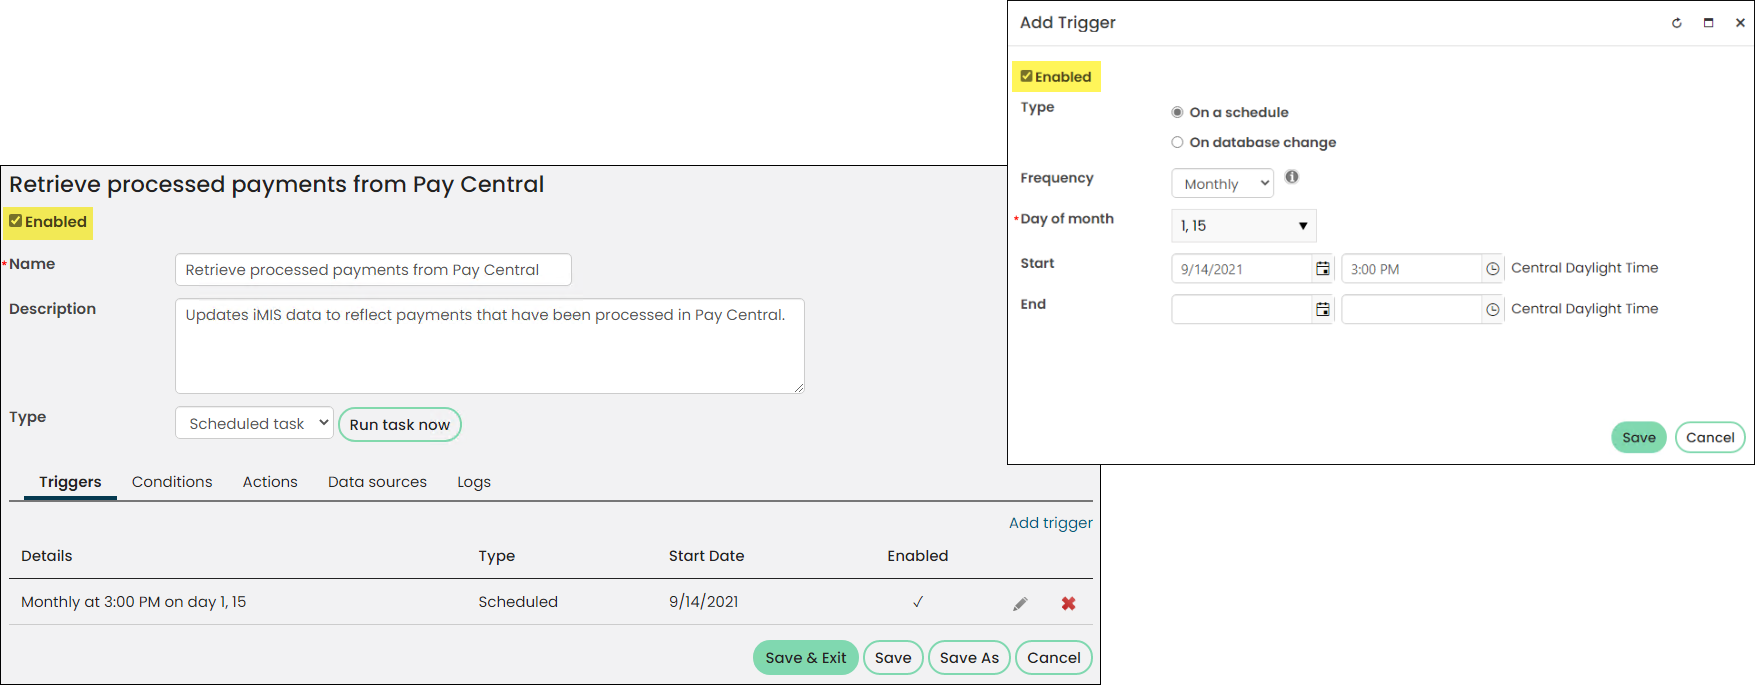Image resolution: width=1755 pixels, height=685 pixels.
Task: Maximize the Add Trigger dialog
Action: pos(1709,23)
